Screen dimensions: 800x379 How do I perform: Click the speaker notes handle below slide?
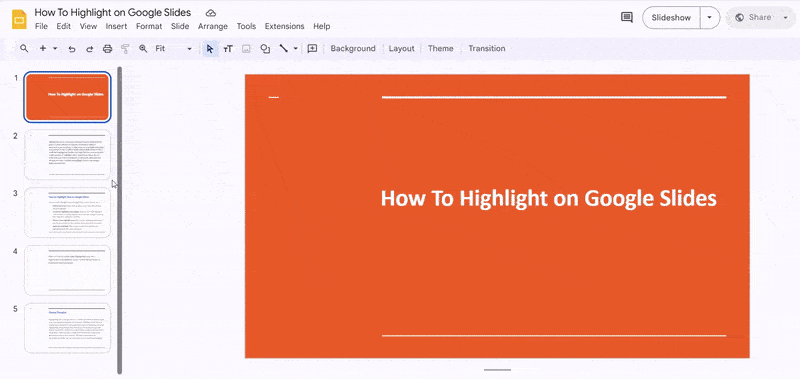pos(497,370)
